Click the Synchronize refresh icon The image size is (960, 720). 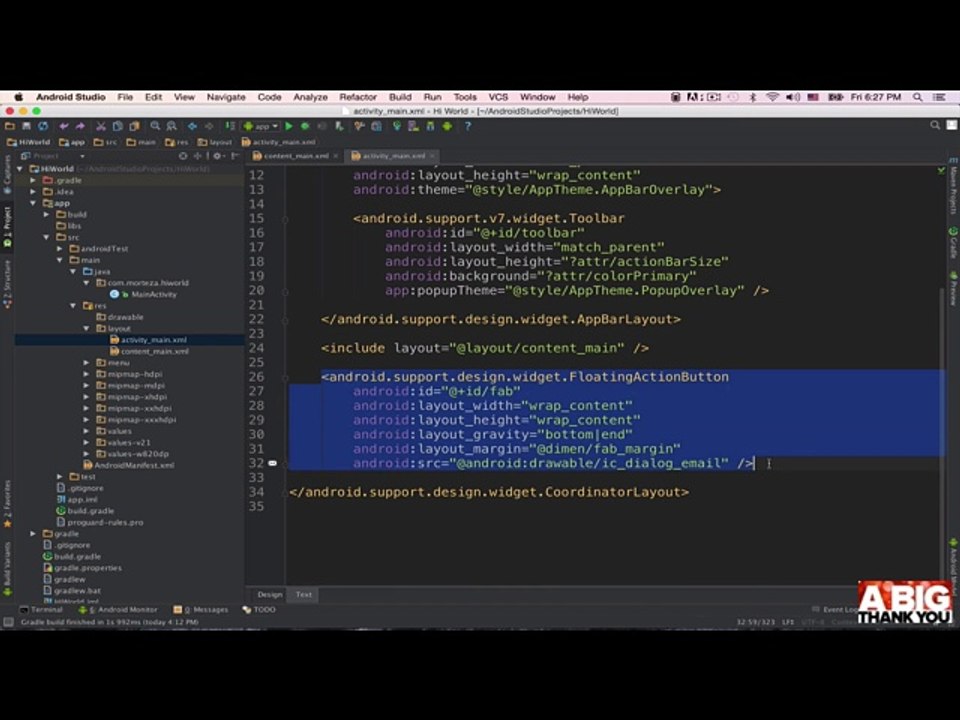click(43, 126)
